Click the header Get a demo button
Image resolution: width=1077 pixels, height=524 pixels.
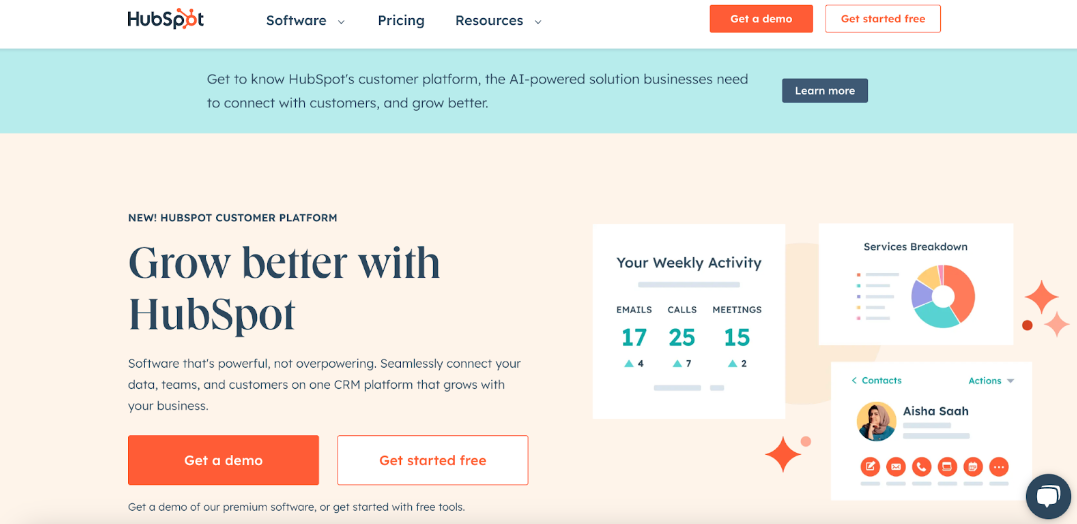(x=761, y=19)
